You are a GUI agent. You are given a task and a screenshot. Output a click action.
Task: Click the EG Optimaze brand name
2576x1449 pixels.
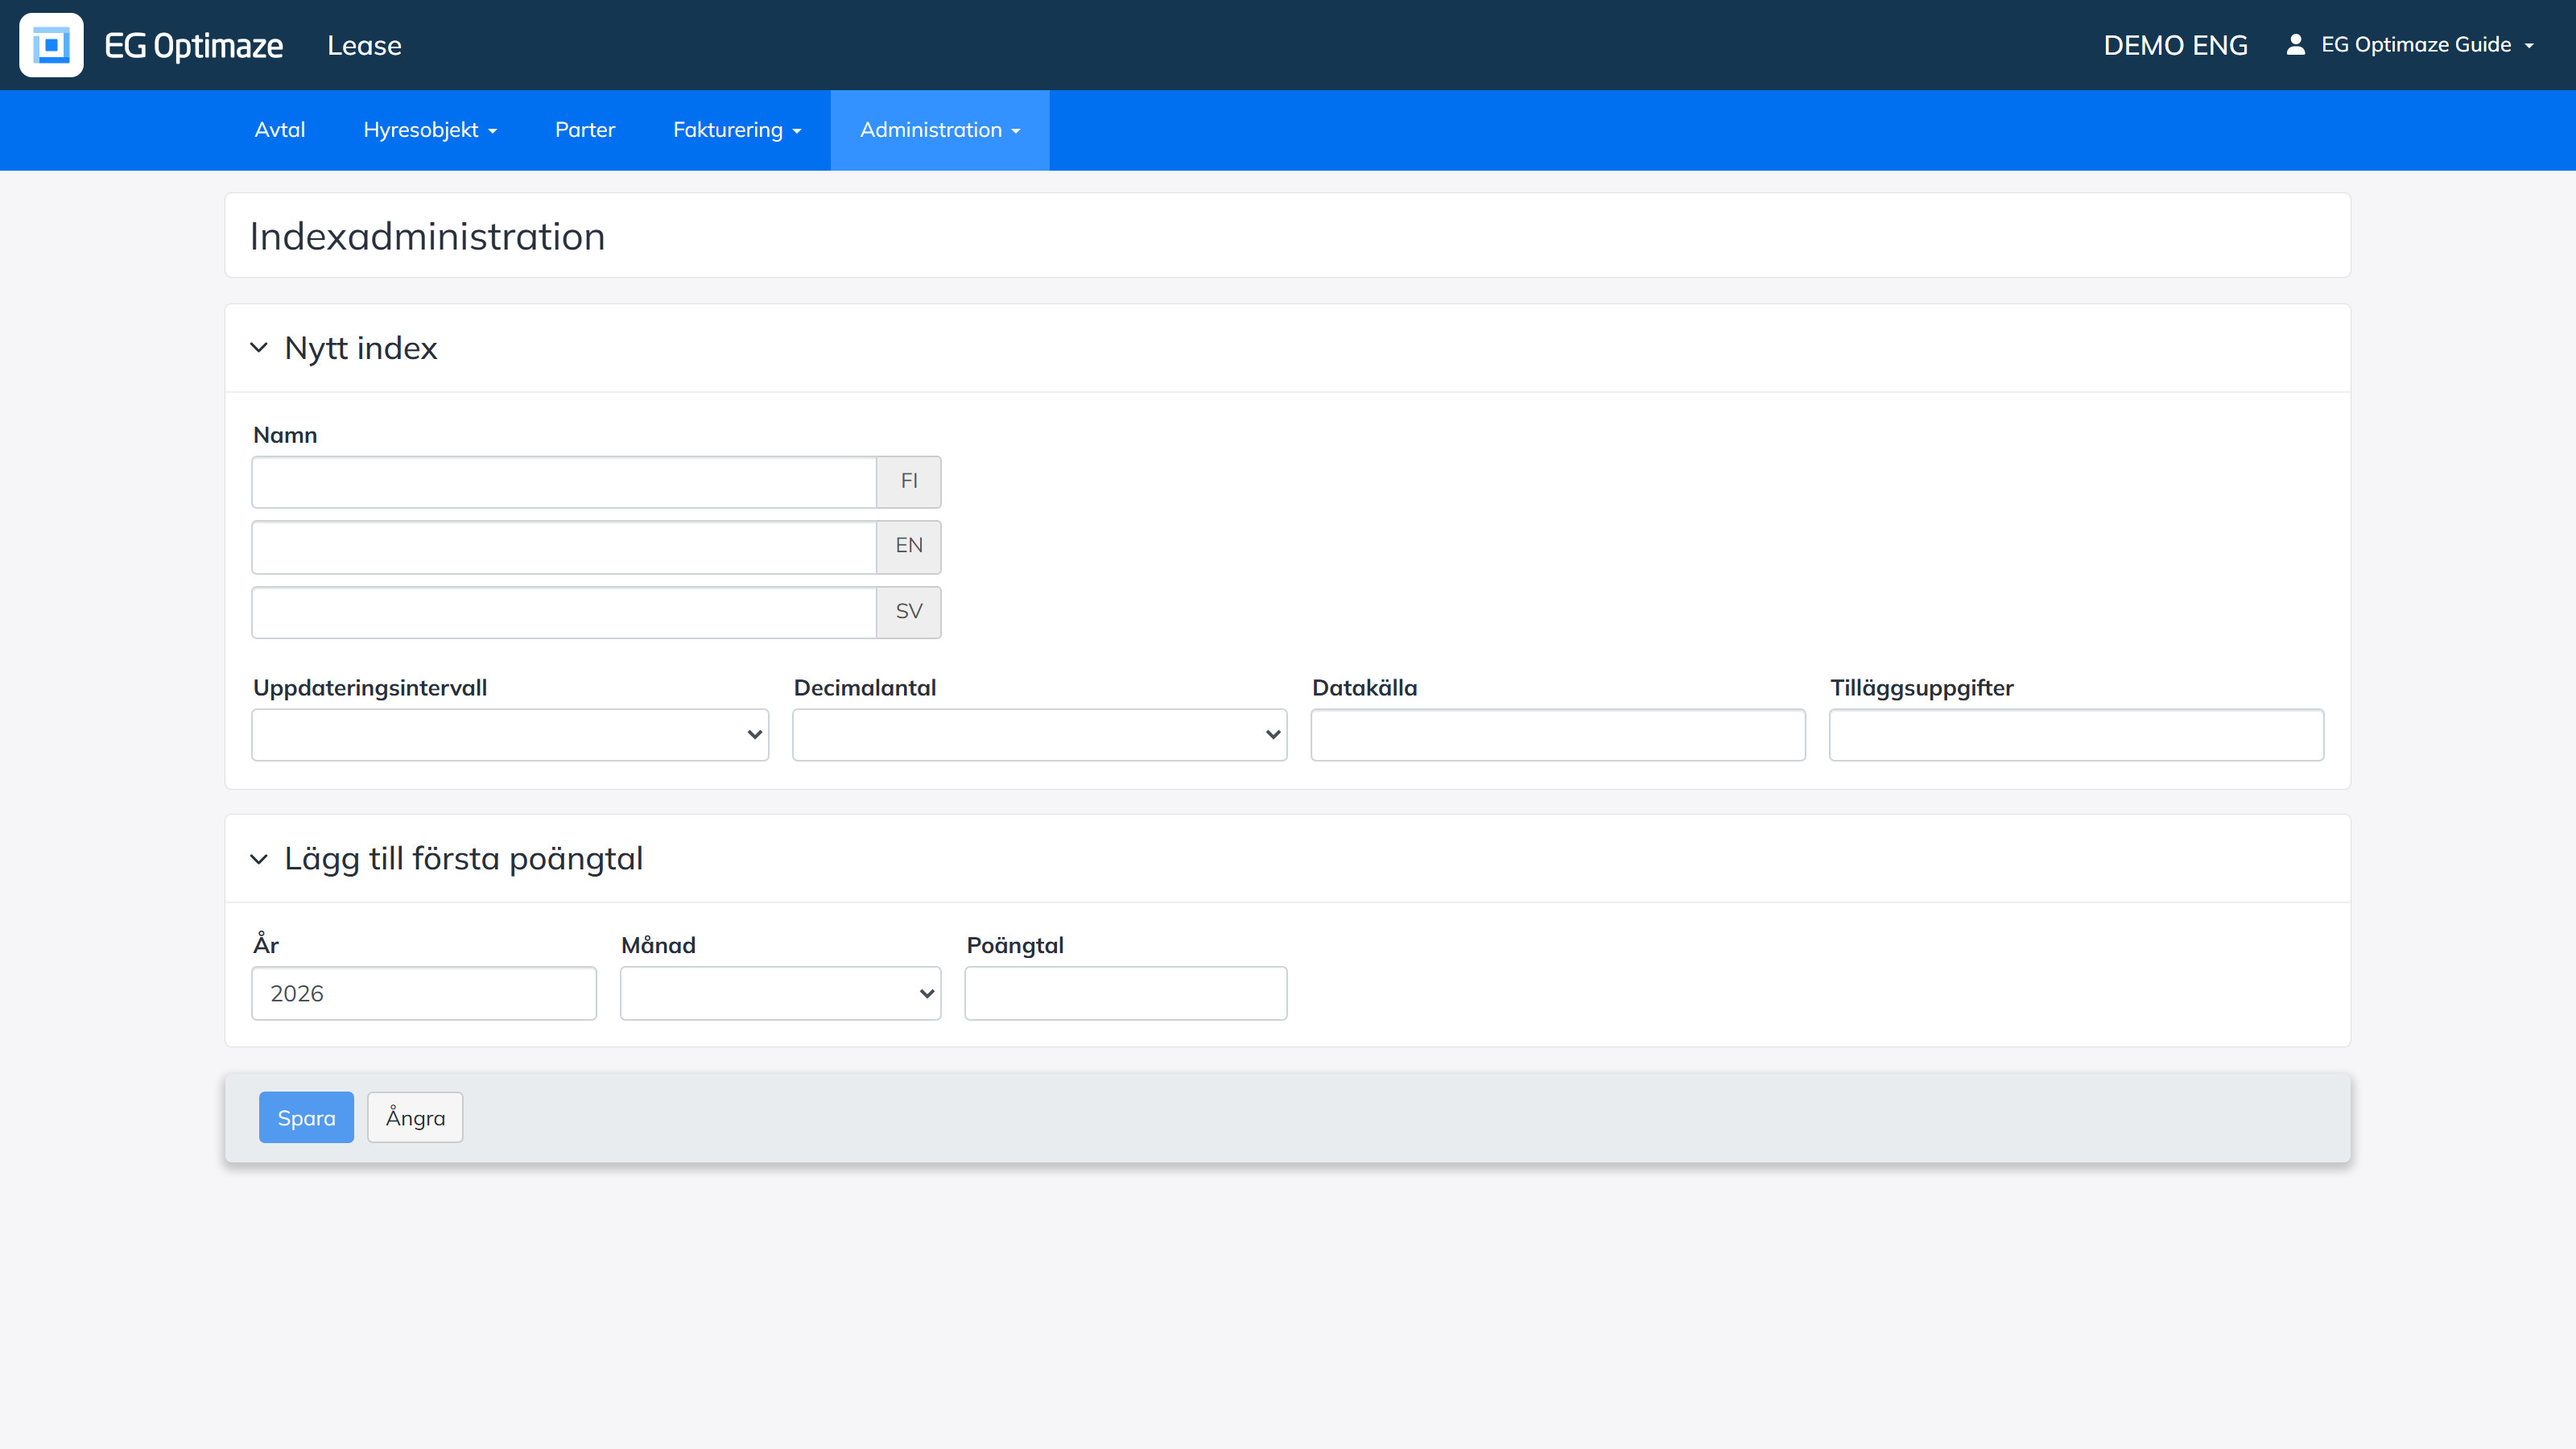tap(194, 46)
